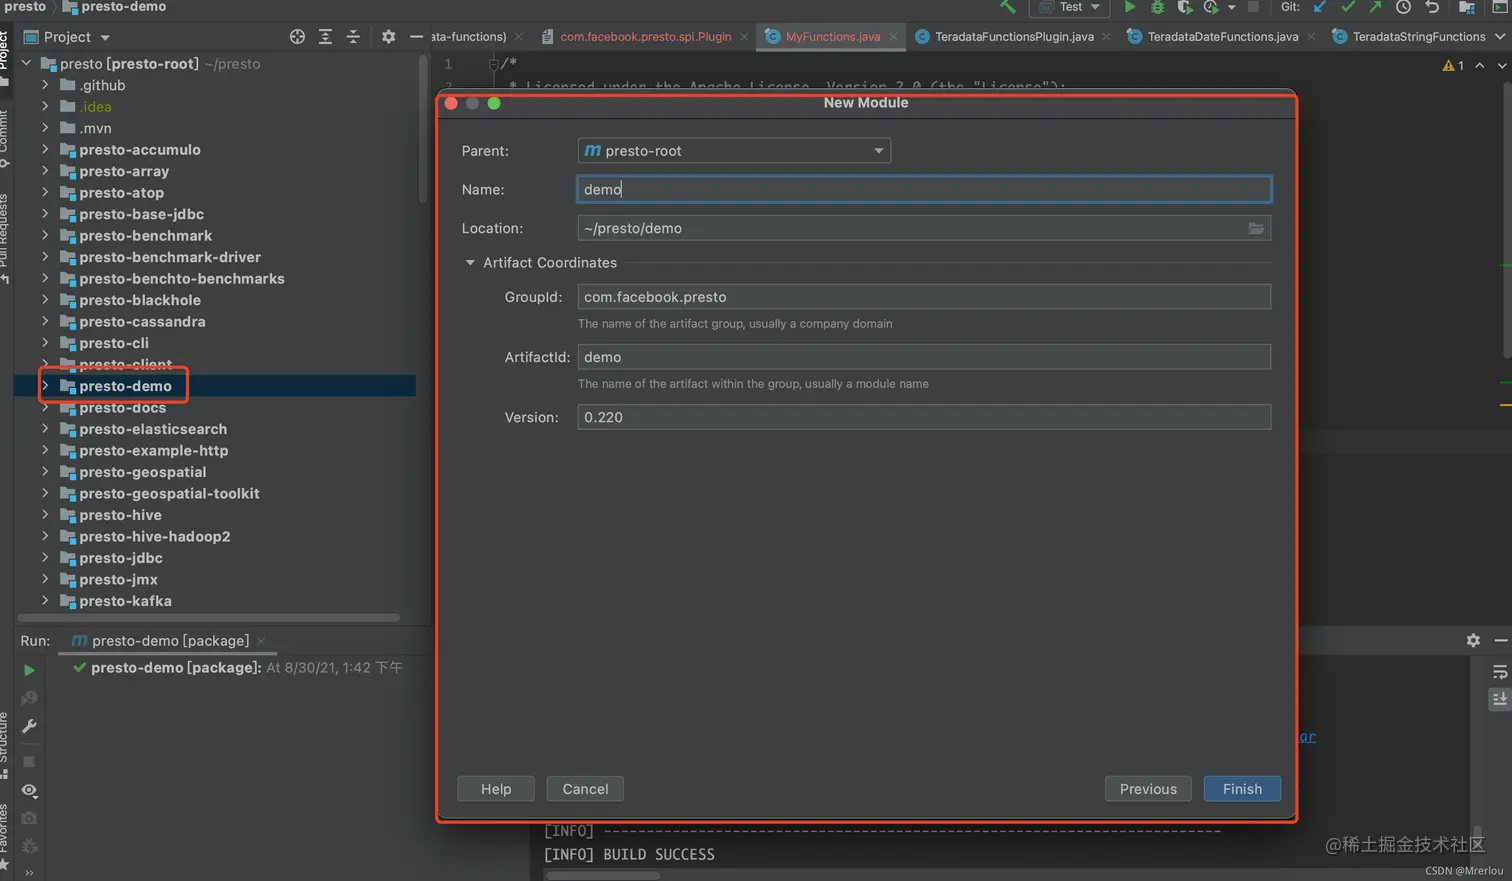This screenshot has width=1512, height=881.
Task: Collapse the Artifact Coordinates section
Action: point(470,263)
